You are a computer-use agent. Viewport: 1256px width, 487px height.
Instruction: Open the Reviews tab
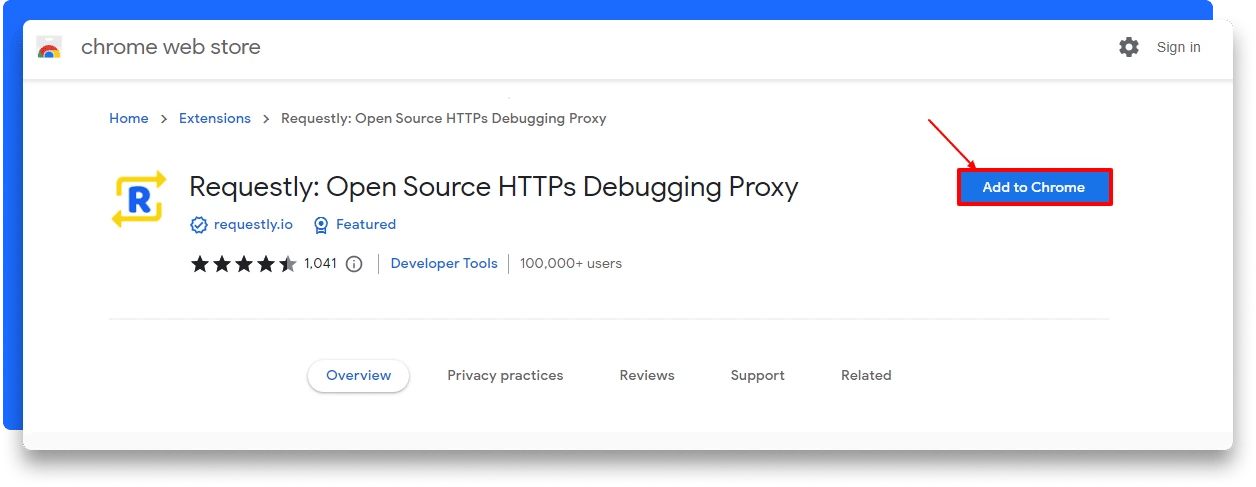coord(647,376)
